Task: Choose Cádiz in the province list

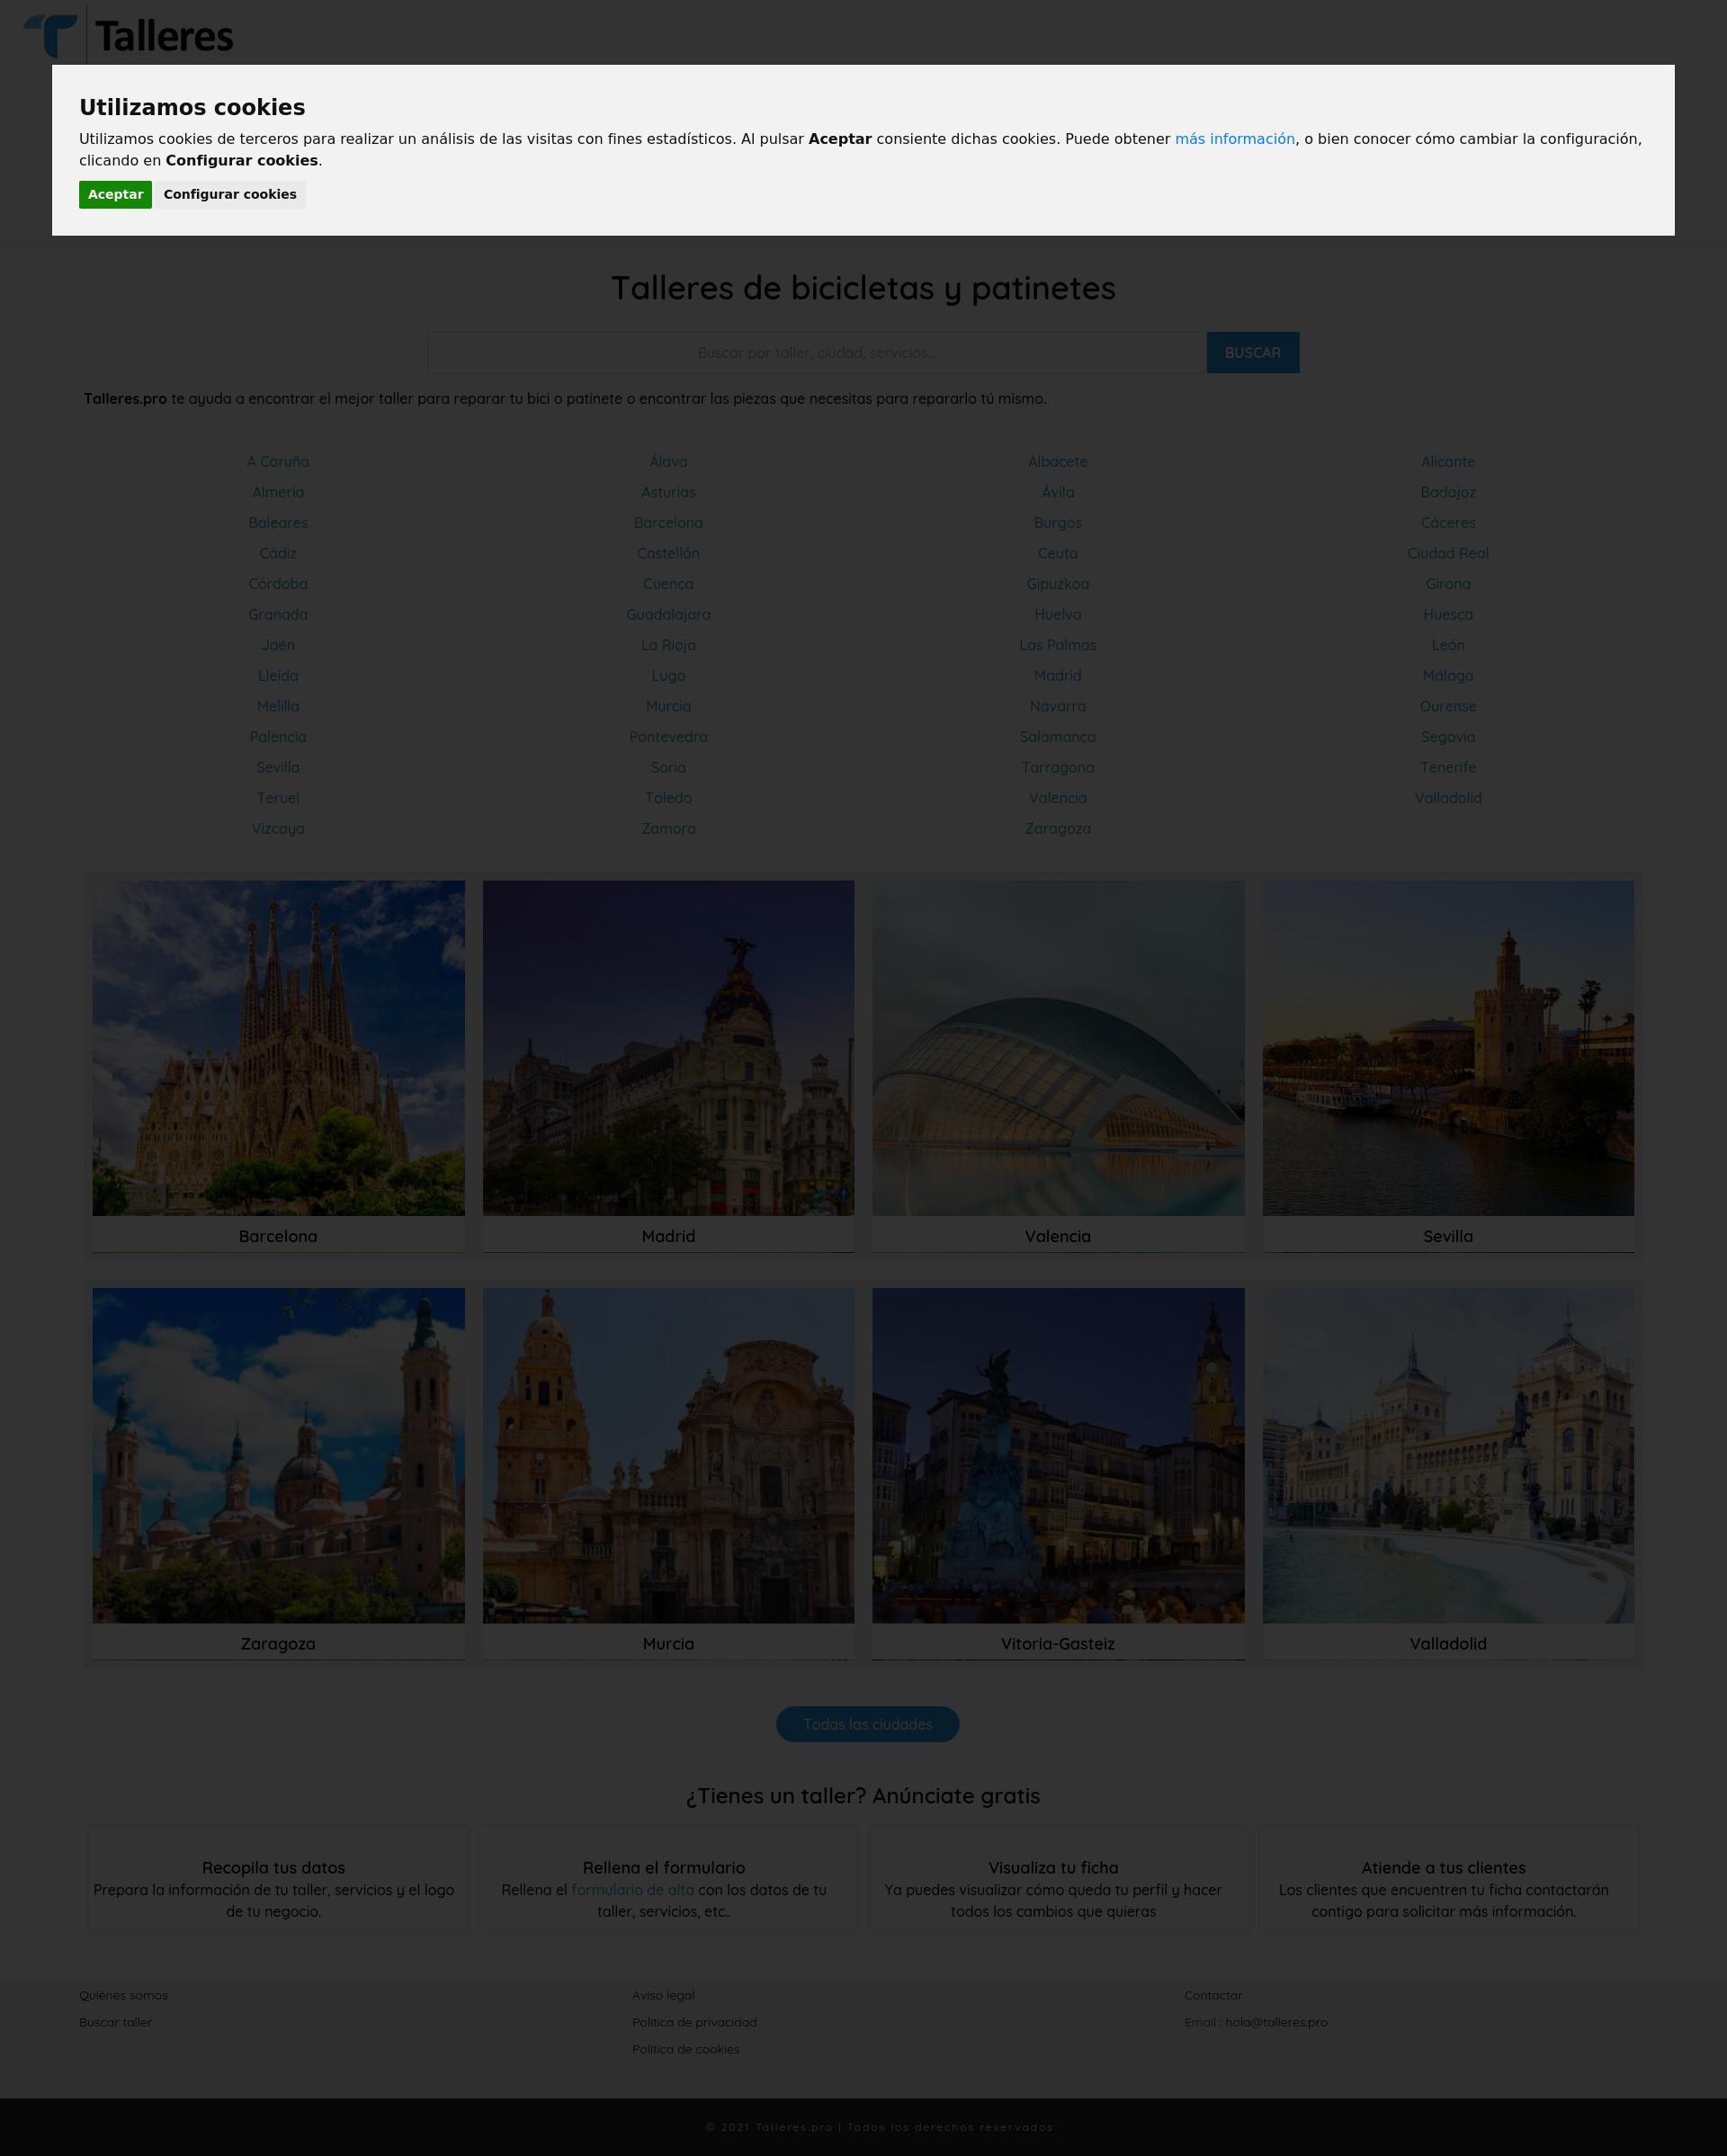Action: click(278, 554)
